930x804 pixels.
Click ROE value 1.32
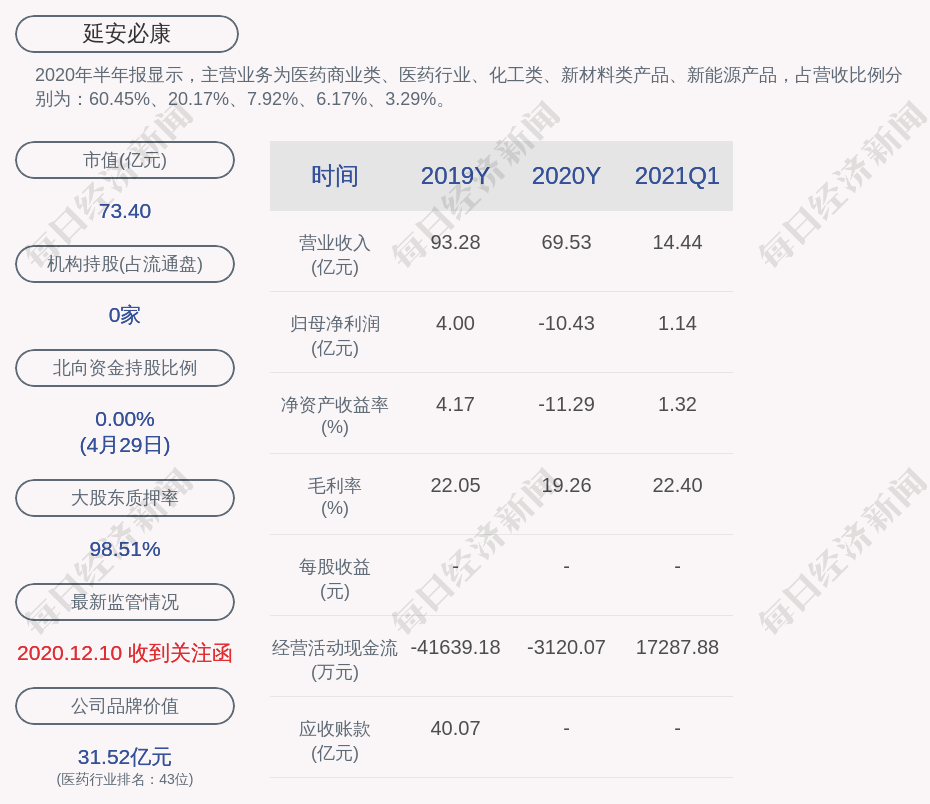(677, 404)
